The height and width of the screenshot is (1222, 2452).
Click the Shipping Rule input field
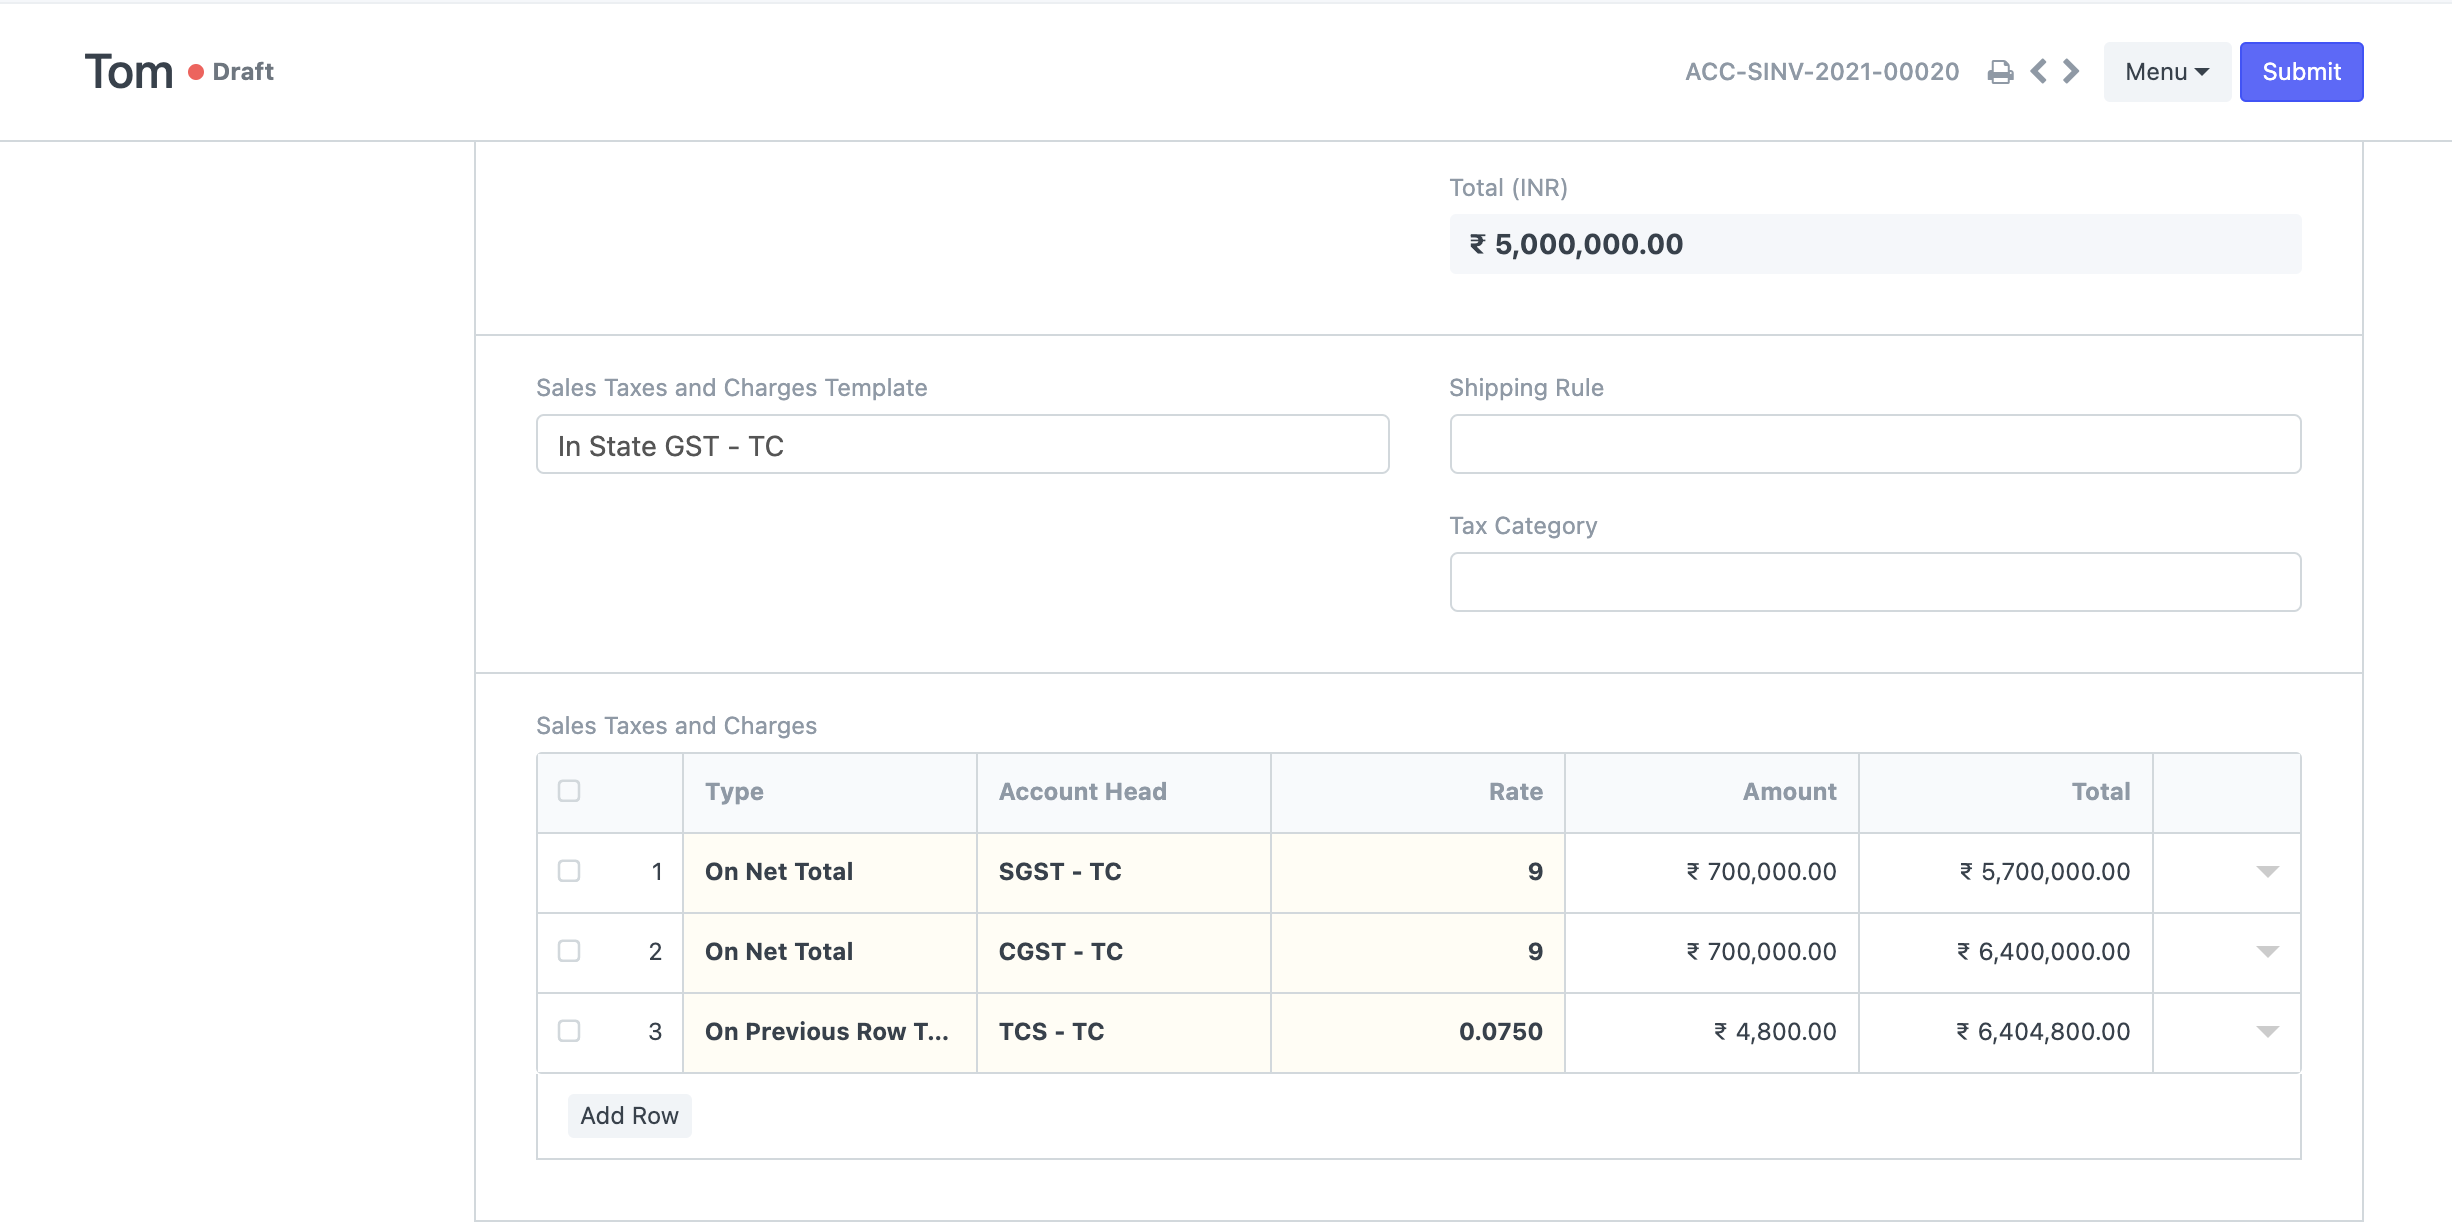point(1875,445)
